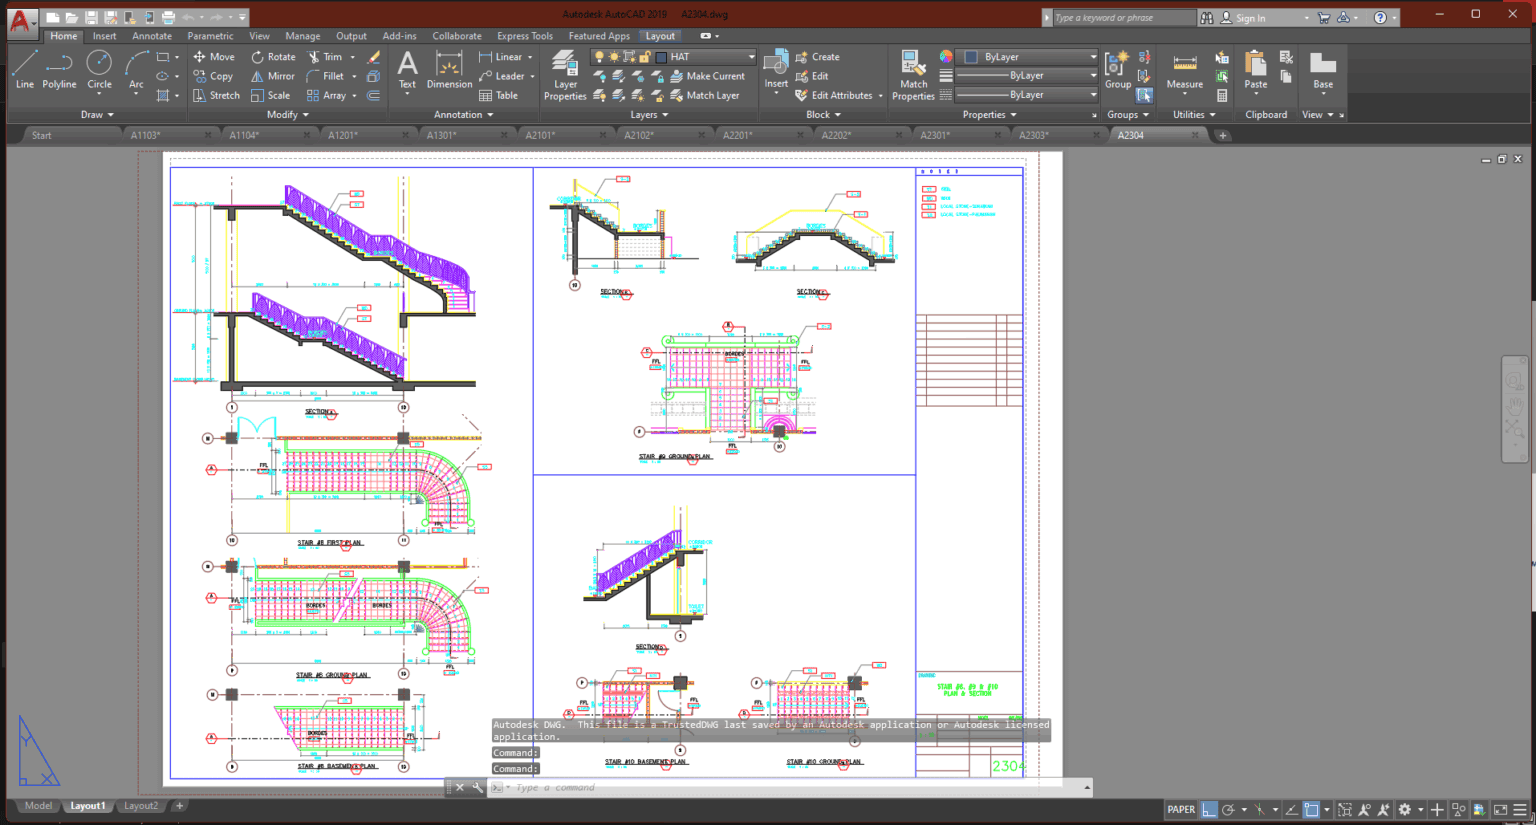Open the Object Snap settings dropdown

(x=1327, y=810)
